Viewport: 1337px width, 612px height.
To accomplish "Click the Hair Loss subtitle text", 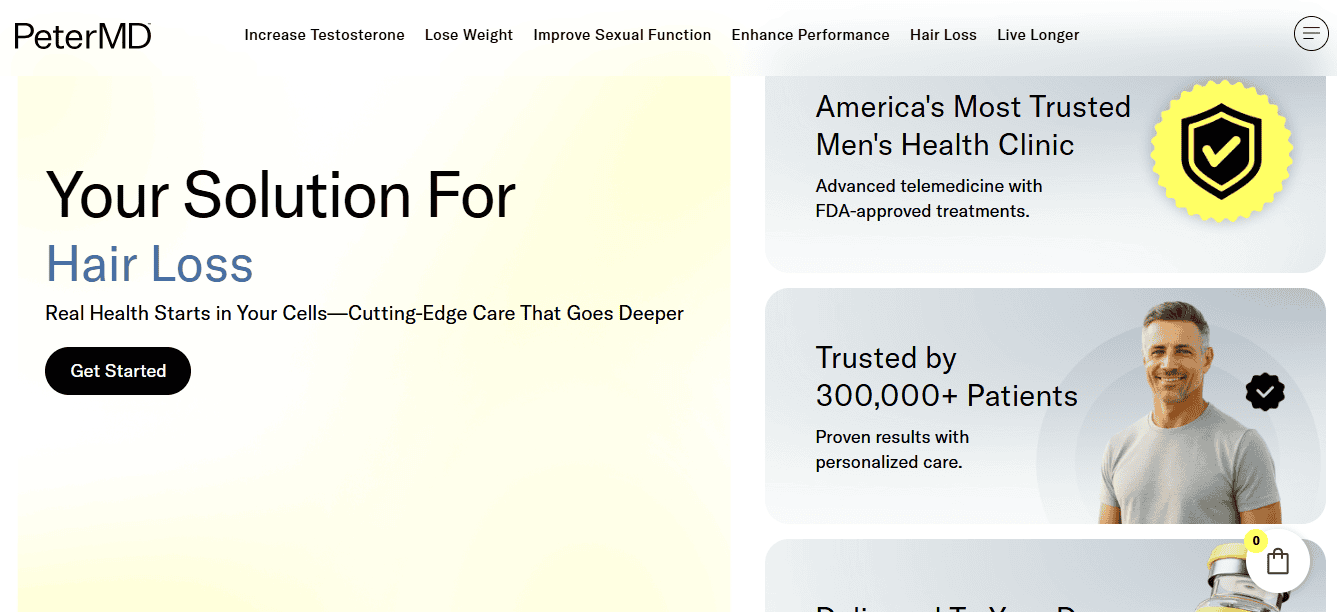I will point(149,264).
